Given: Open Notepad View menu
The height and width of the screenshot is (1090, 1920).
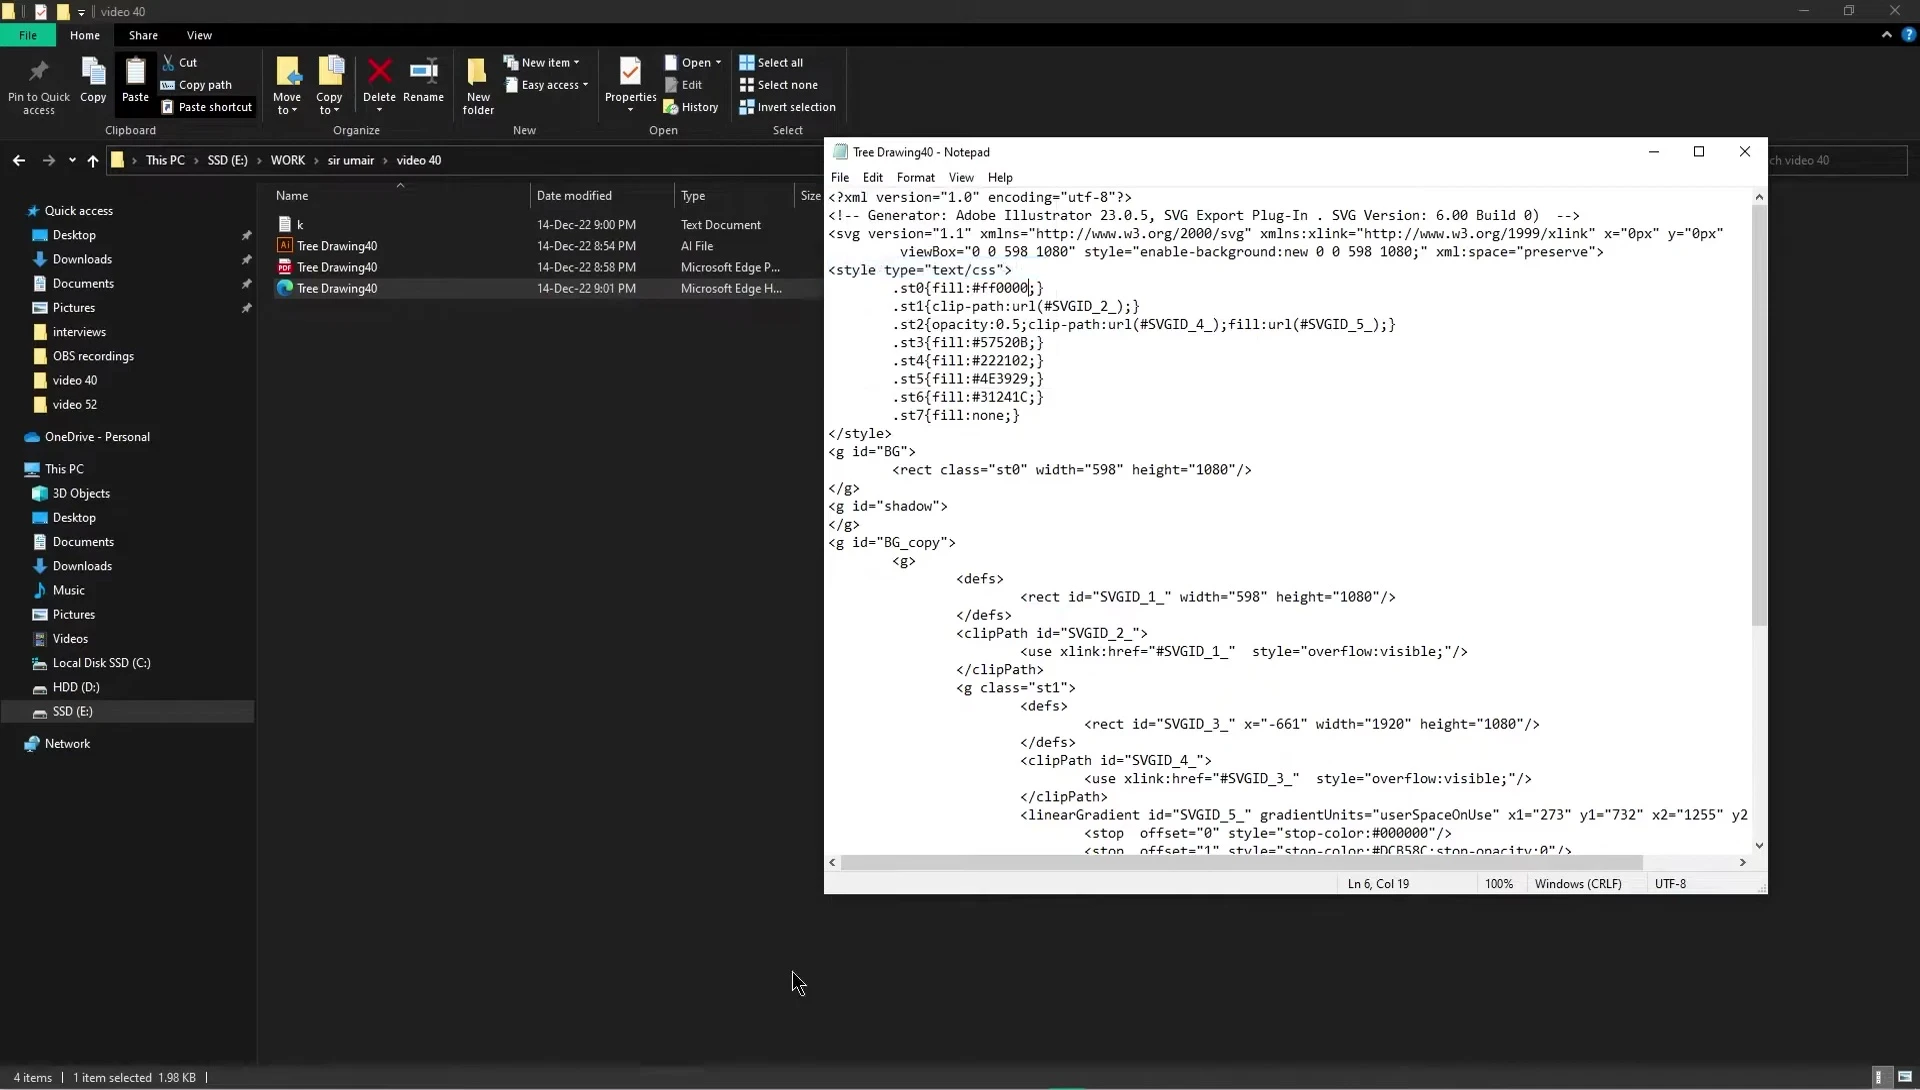Looking at the screenshot, I should point(961,177).
